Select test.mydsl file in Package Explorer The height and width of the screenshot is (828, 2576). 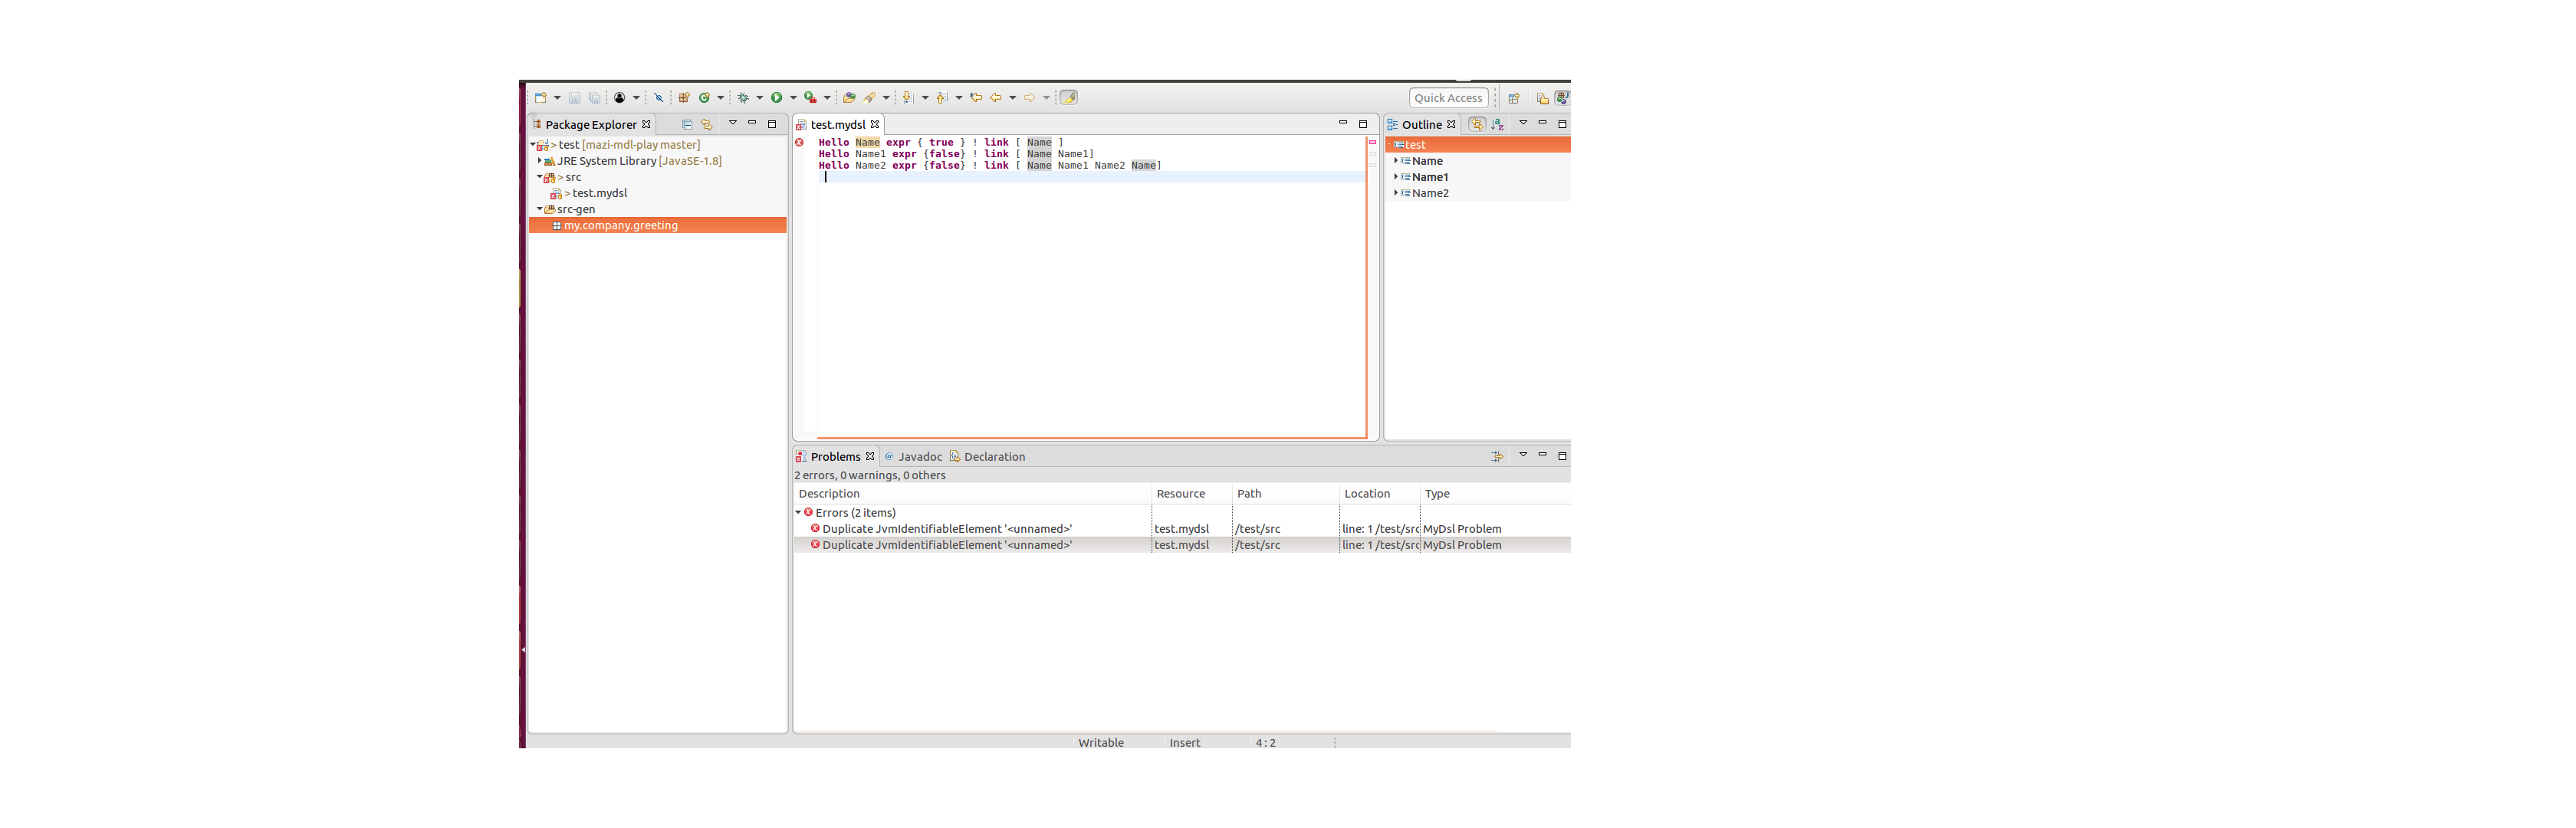(599, 193)
